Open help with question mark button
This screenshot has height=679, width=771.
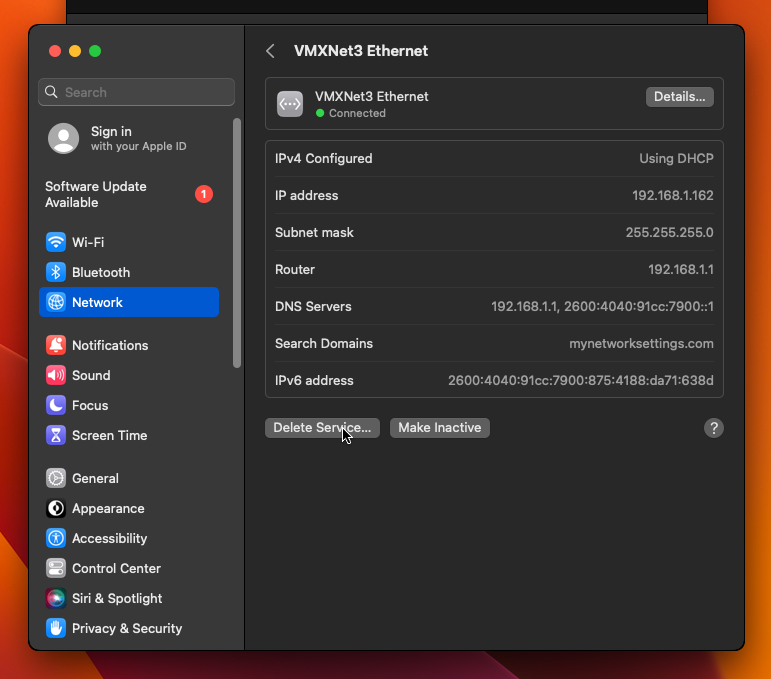coord(713,428)
